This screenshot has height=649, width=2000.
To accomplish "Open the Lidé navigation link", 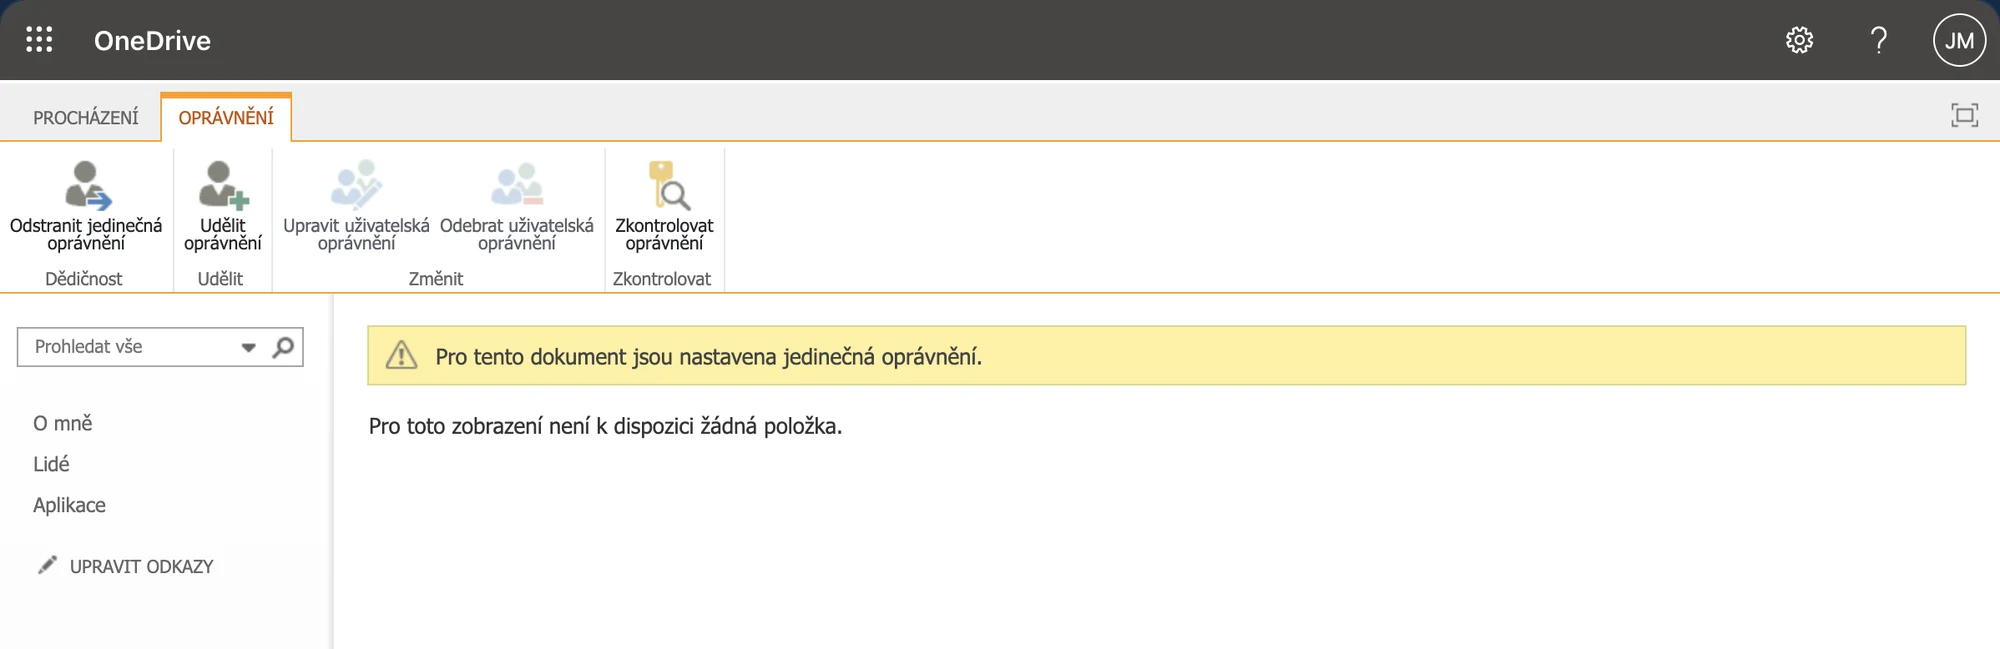I will (x=51, y=464).
